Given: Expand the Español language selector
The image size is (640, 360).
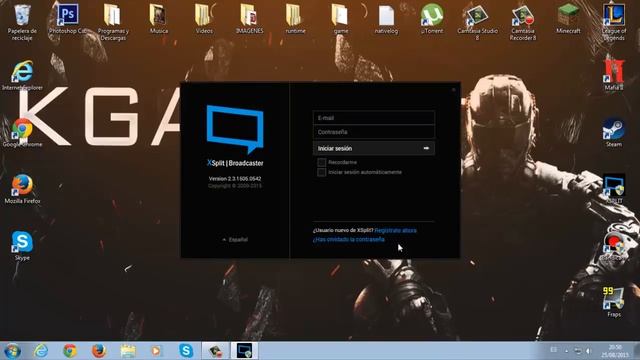Looking at the screenshot, I should pos(235,240).
